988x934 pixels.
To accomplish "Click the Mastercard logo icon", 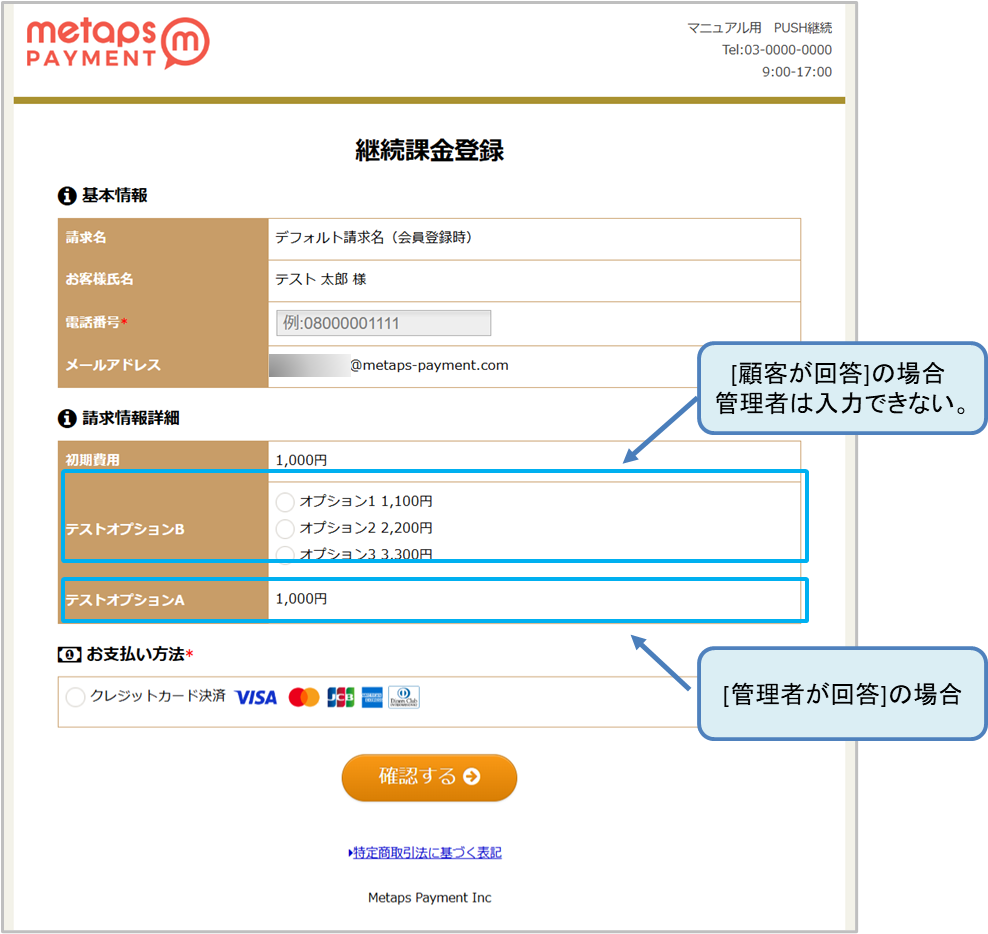I will coord(304,697).
